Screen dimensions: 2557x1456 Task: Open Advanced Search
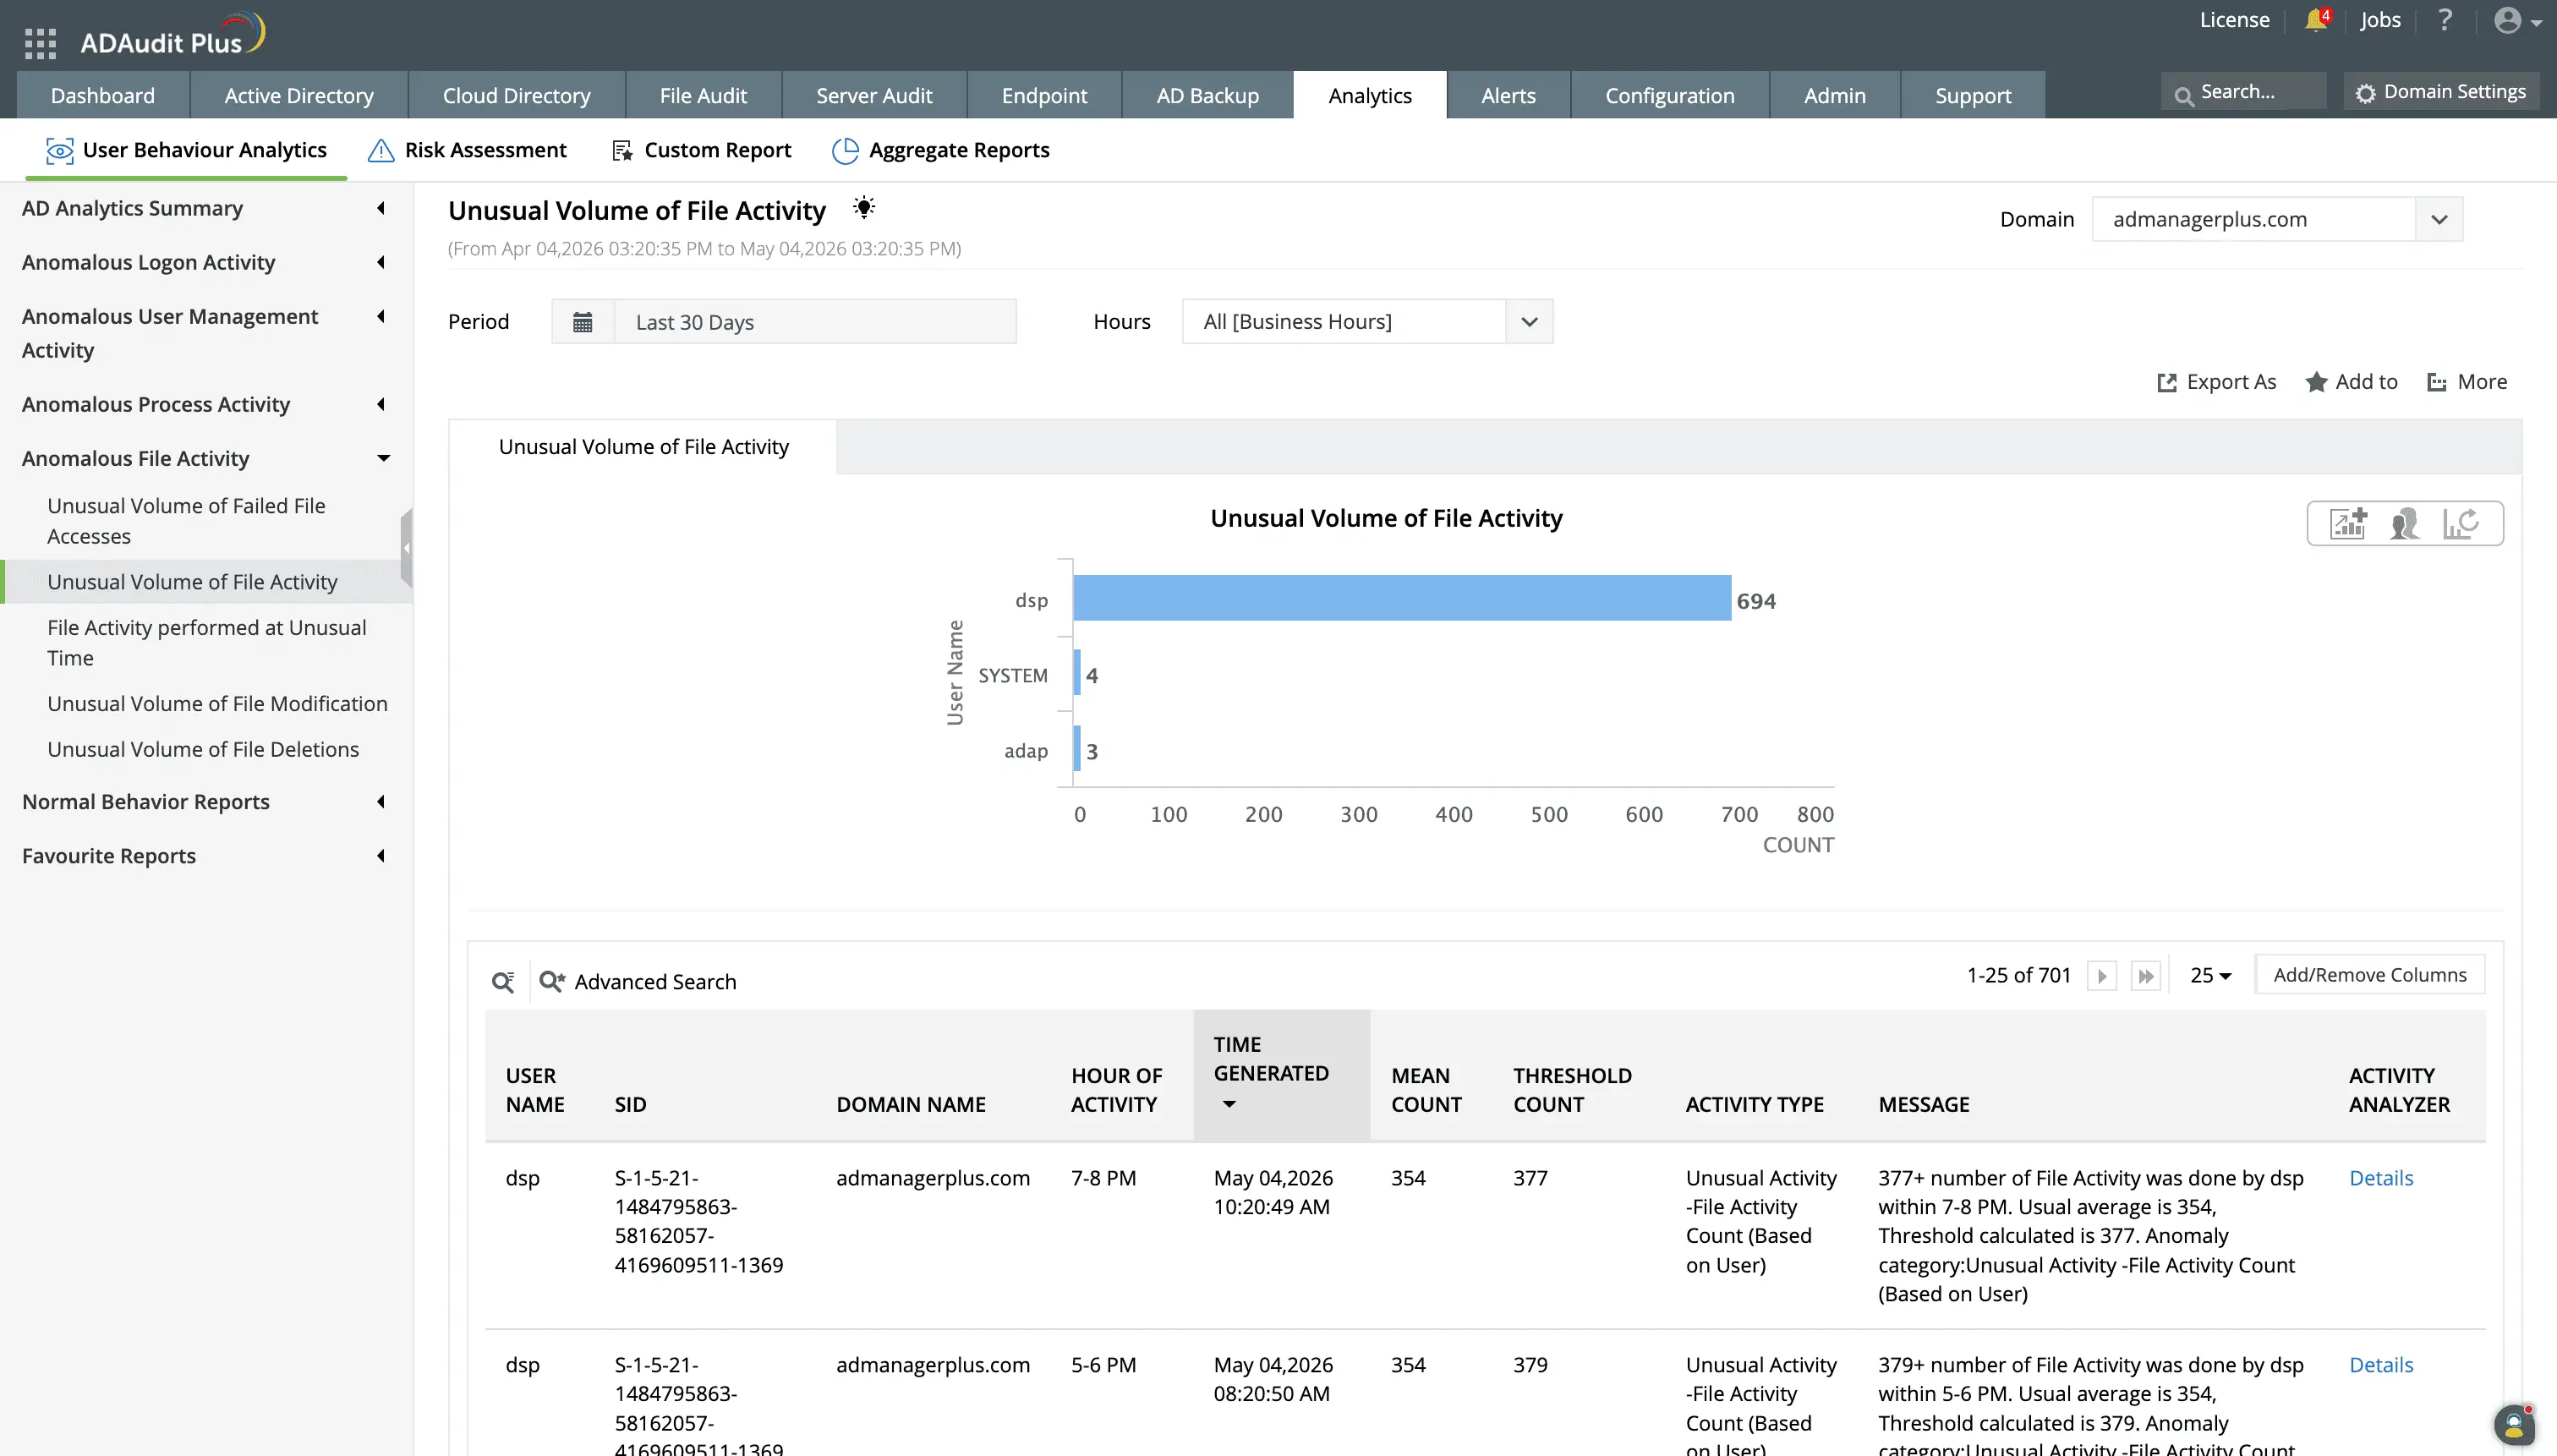638,982
